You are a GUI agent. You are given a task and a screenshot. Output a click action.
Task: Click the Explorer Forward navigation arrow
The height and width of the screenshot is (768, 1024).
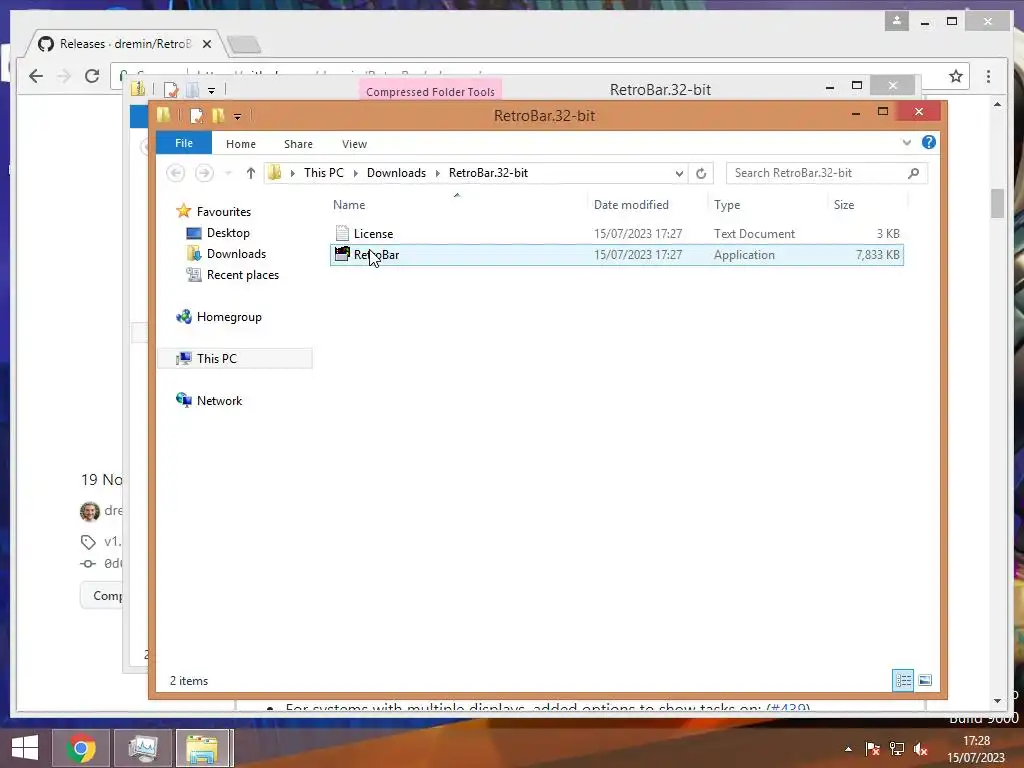point(204,173)
